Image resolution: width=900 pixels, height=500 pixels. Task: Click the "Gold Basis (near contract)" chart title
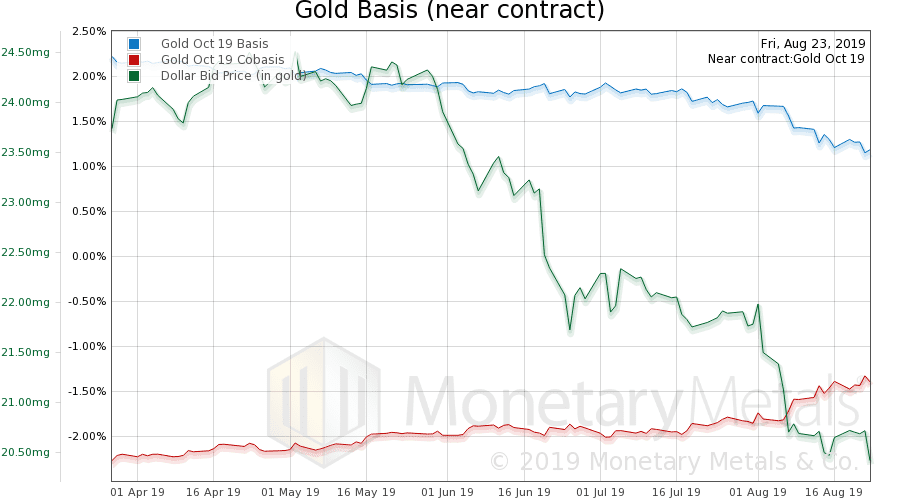click(x=449, y=12)
